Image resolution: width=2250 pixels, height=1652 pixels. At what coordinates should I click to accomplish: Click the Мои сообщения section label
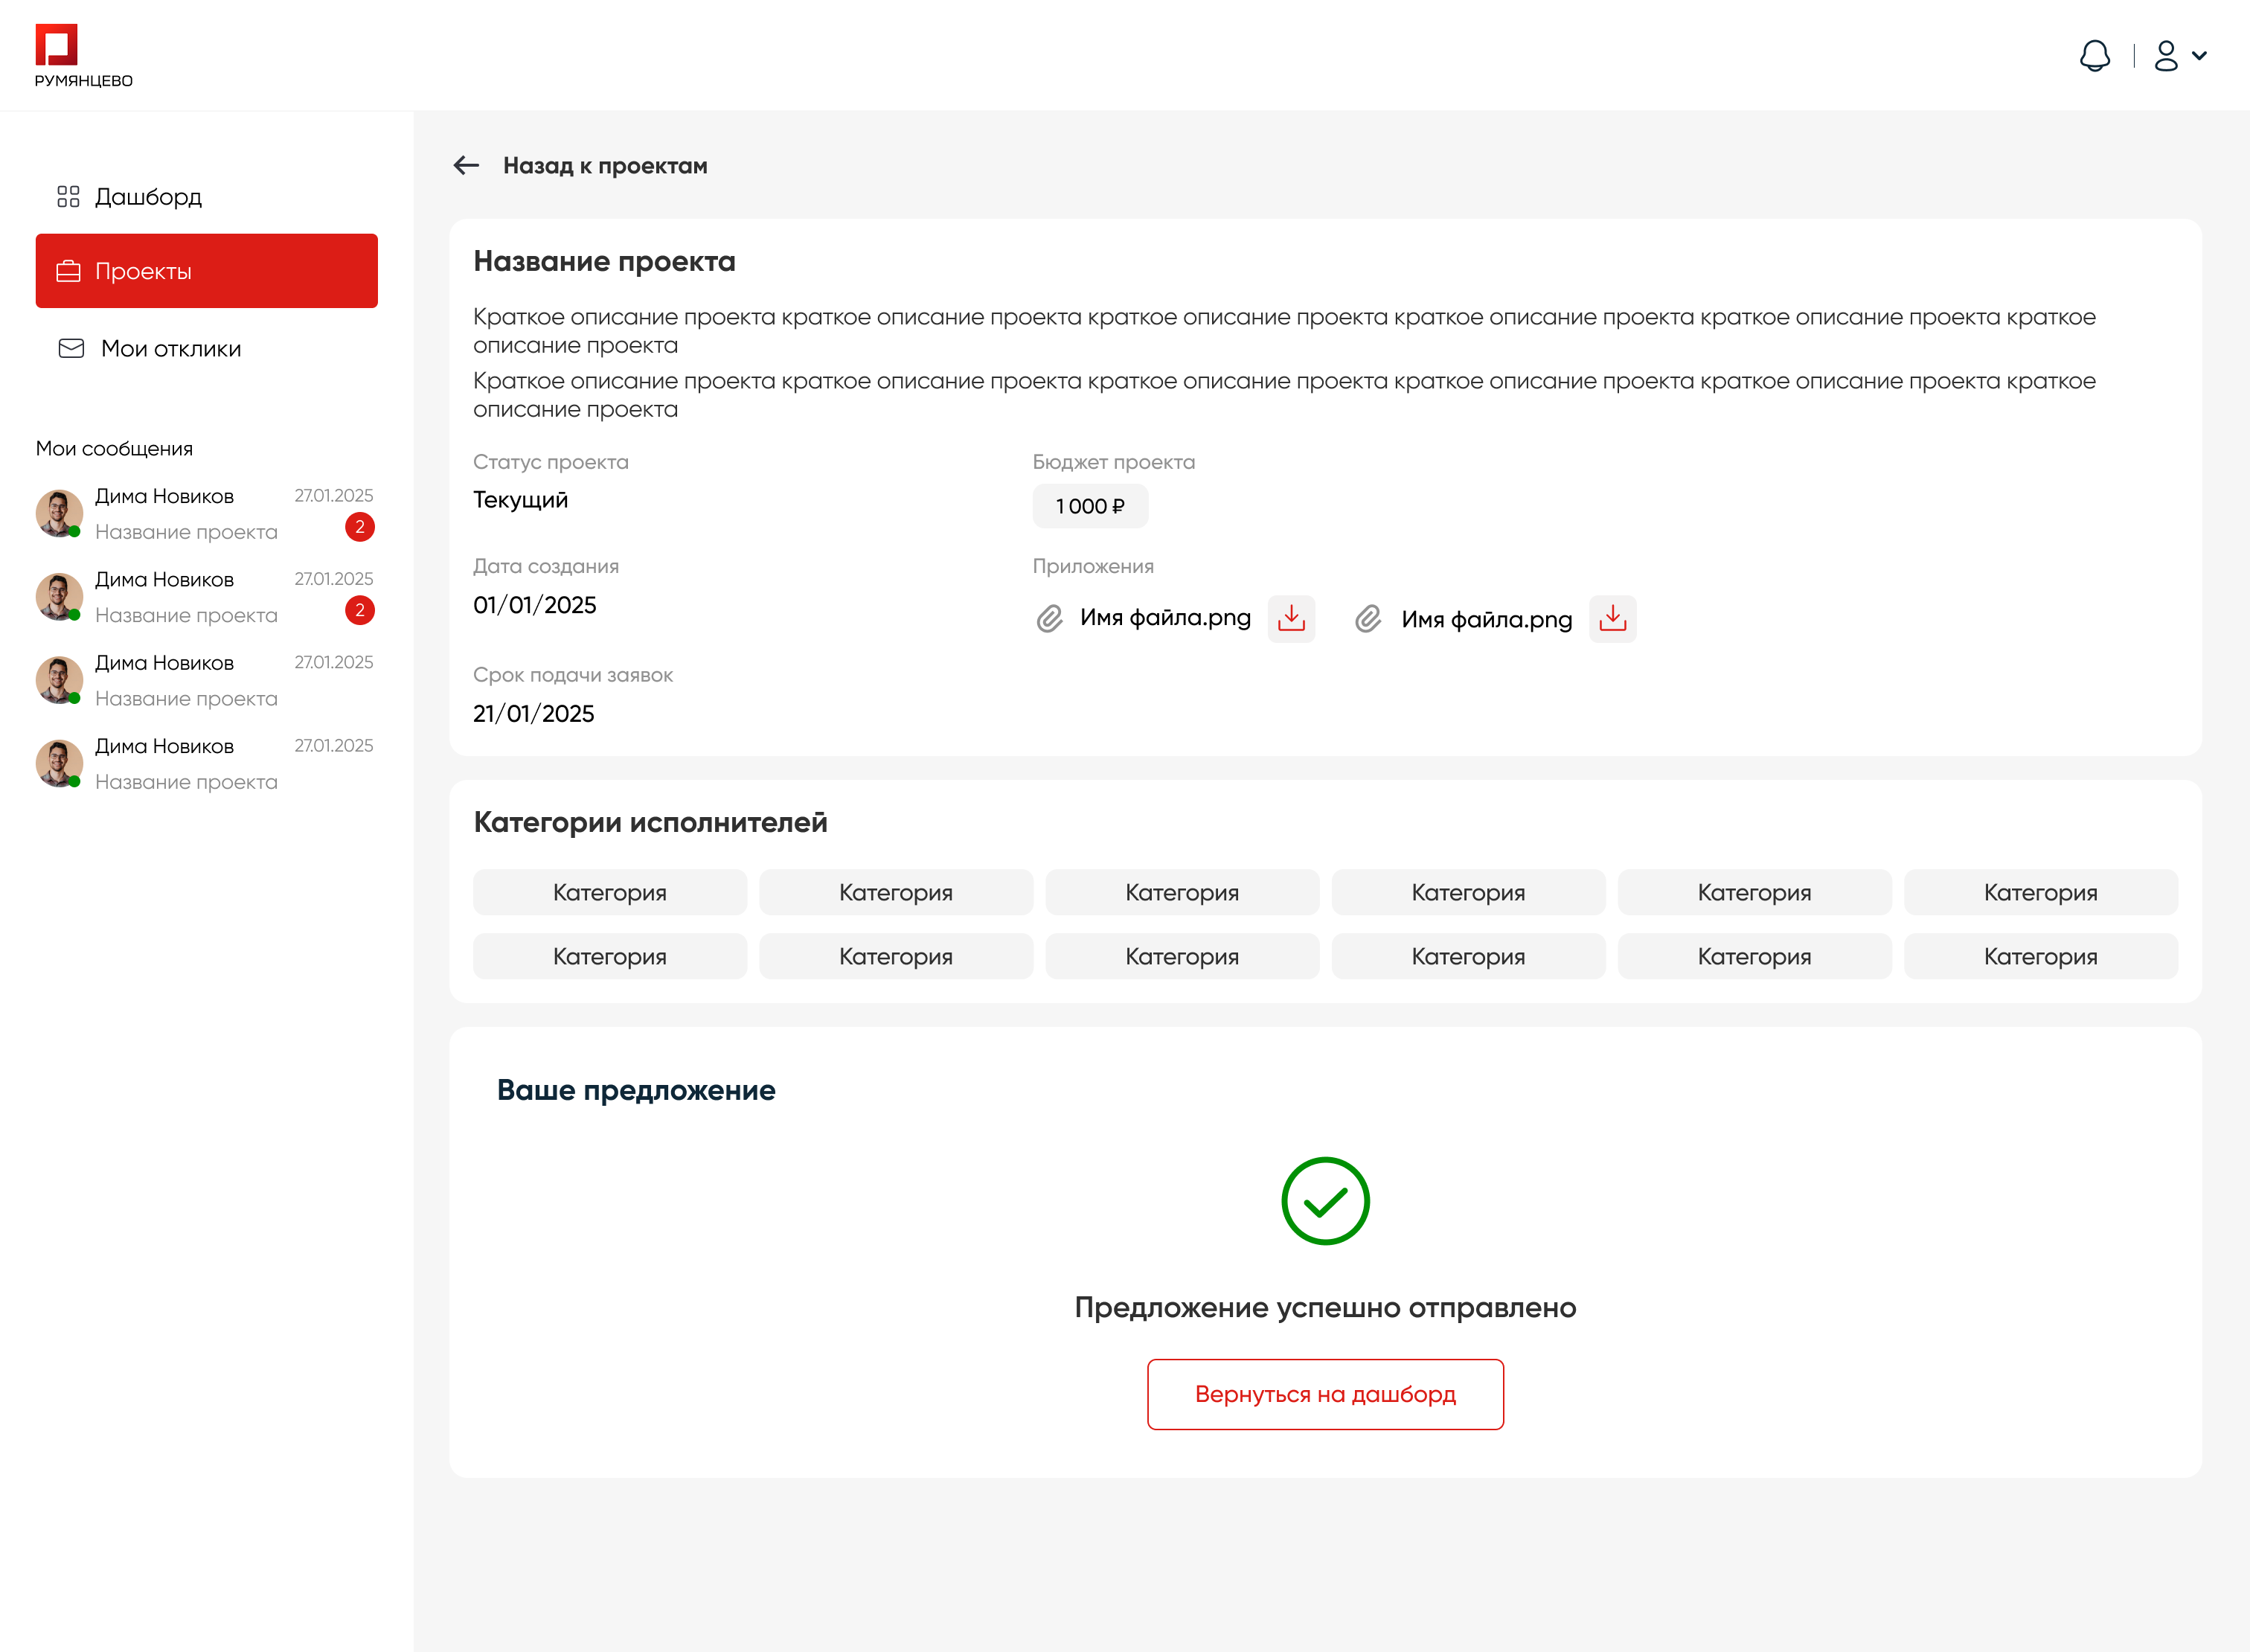(114, 449)
